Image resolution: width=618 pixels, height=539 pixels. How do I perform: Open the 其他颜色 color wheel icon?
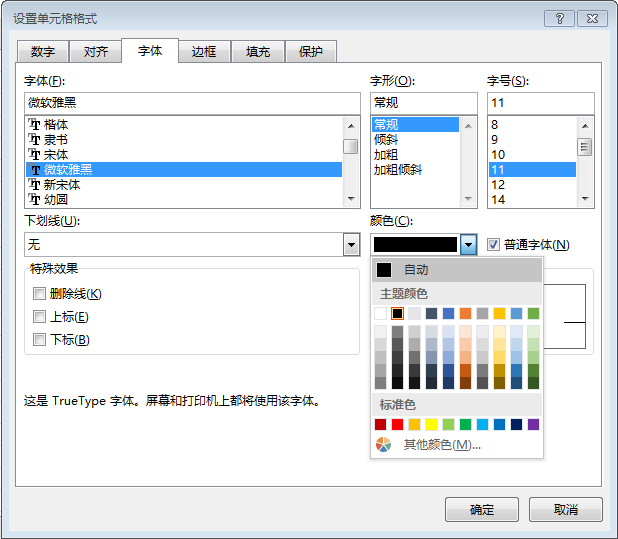383,445
